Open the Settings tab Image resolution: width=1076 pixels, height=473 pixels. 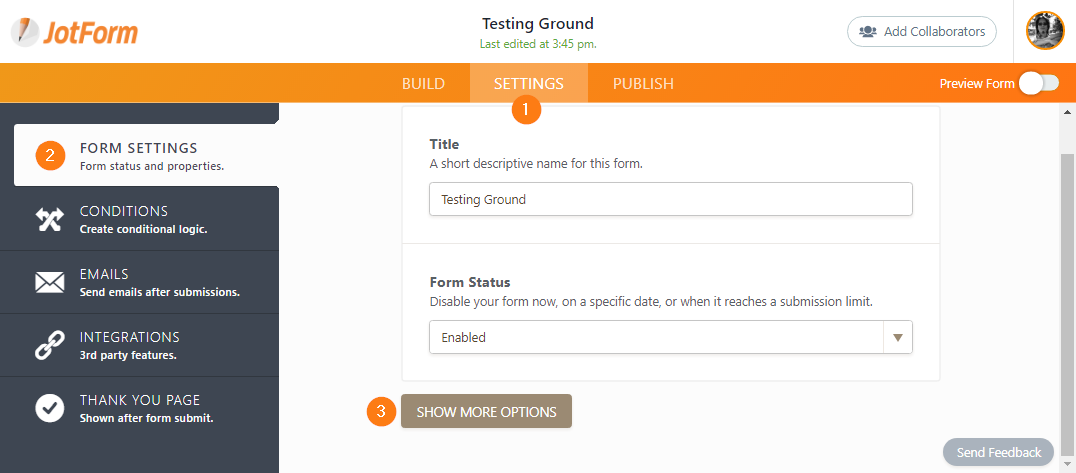pos(528,84)
